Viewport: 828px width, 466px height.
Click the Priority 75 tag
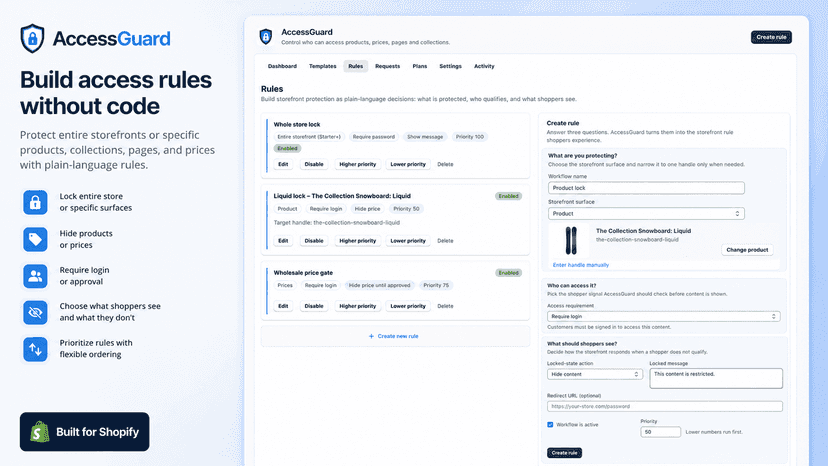436,285
